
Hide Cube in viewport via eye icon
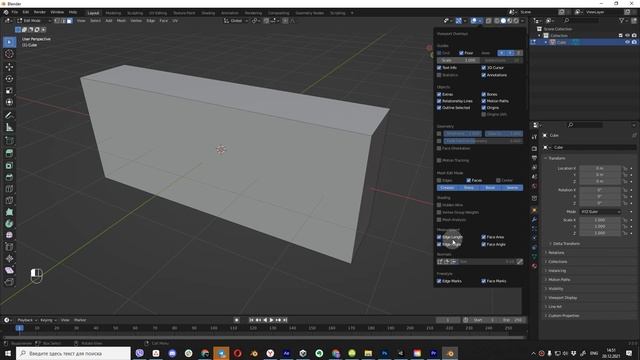pos(627,42)
